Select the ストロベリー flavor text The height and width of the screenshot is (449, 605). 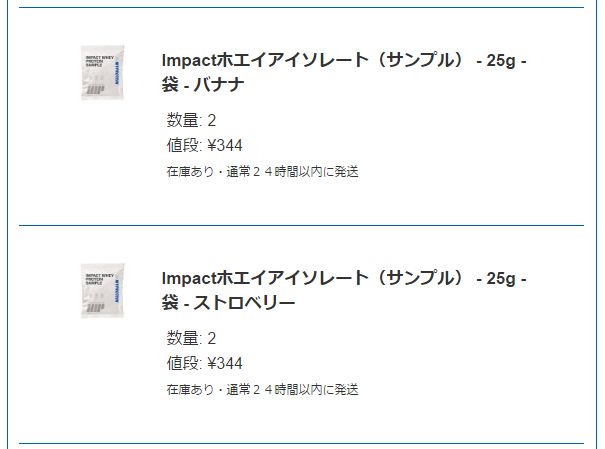244,302
